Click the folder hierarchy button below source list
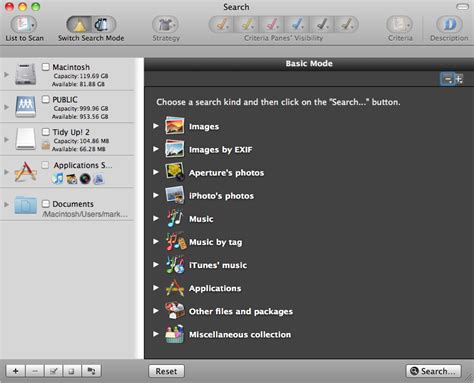The image size is (474, 383). tap(91, 371)
